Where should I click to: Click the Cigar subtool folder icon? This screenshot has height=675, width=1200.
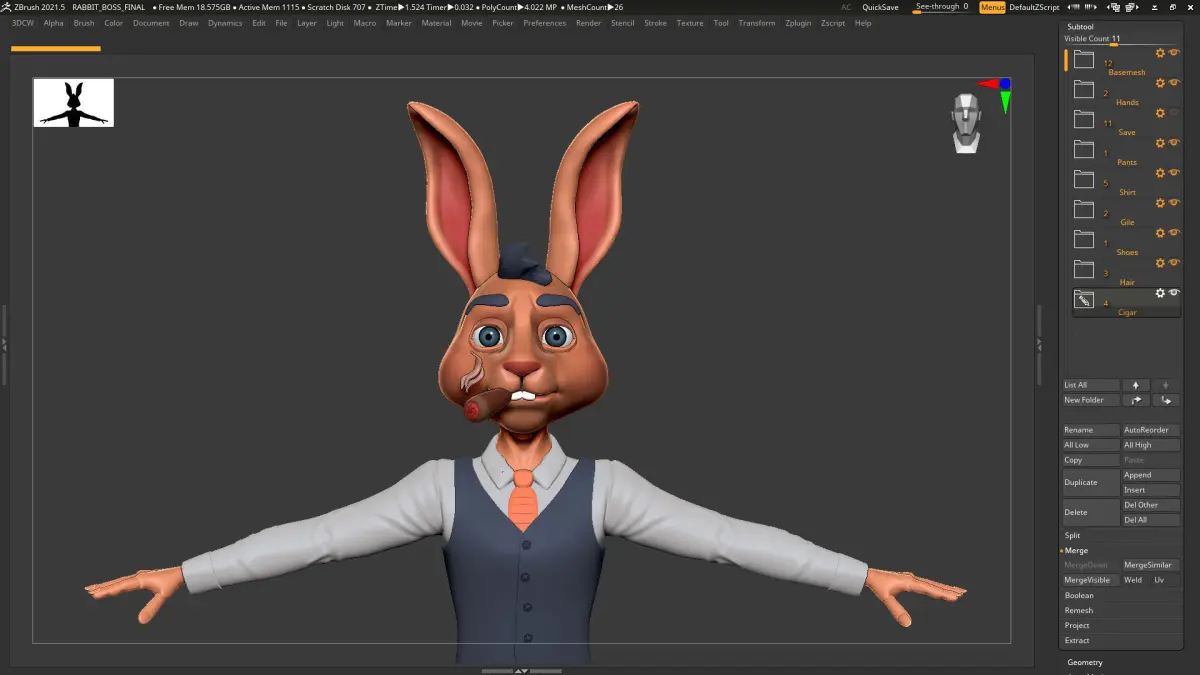click(1084, 300)
